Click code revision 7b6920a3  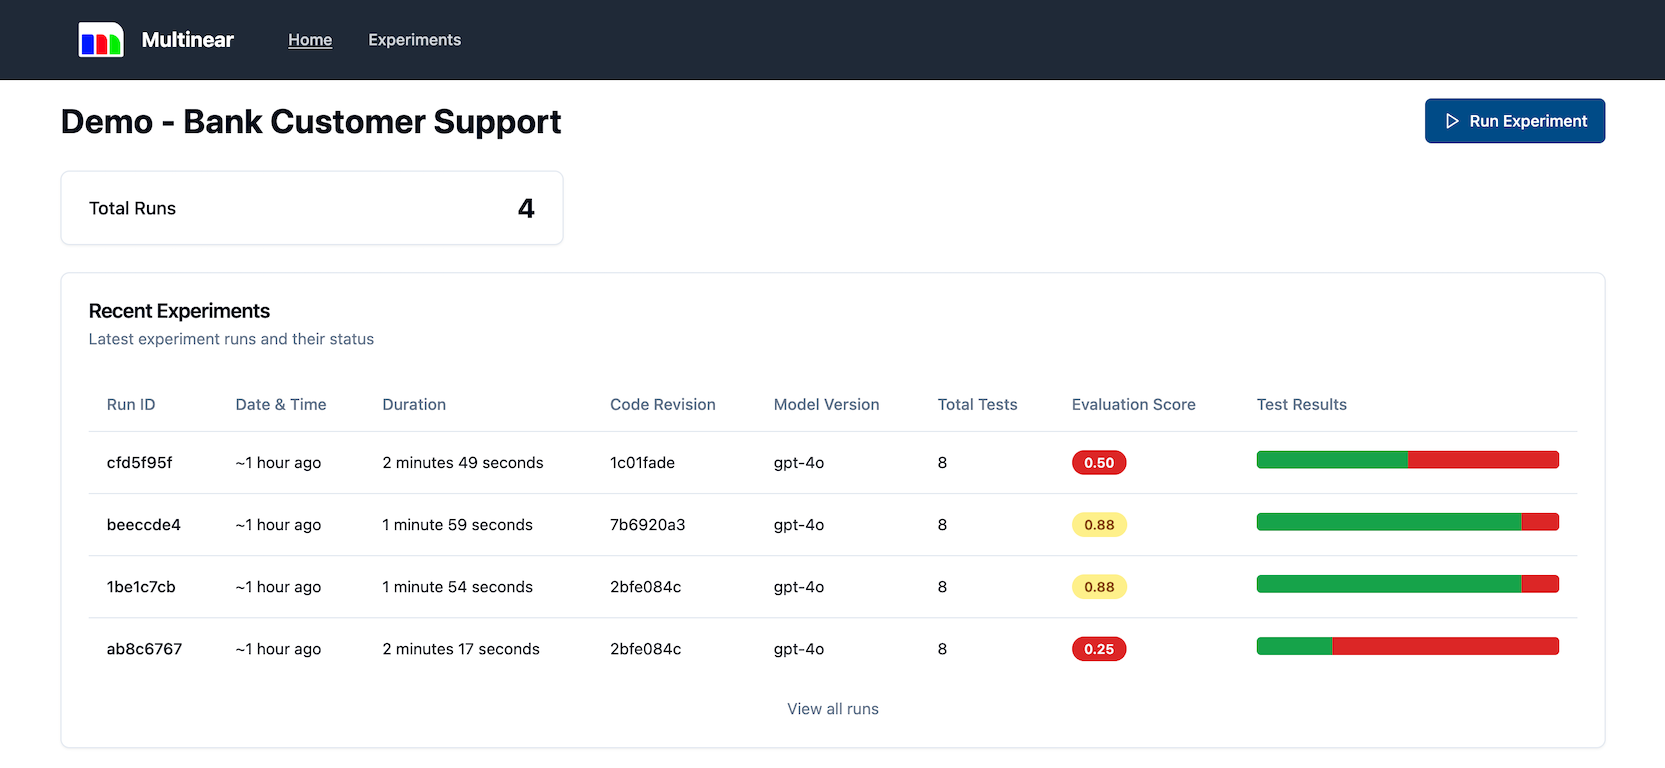pyautogui.click(x=648, y=525)
